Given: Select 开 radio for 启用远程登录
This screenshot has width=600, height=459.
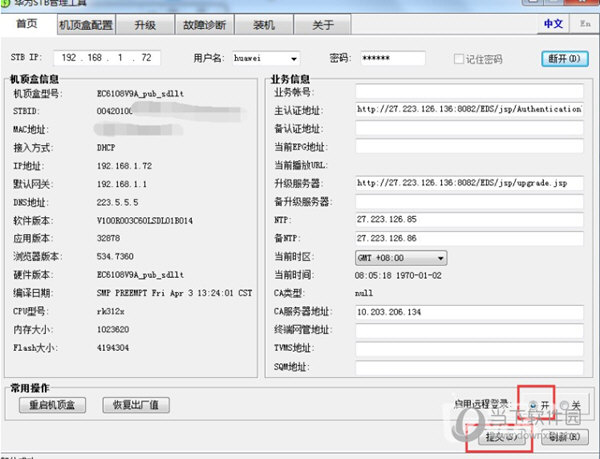Looking at the screenshot, I should coord(533,405).
